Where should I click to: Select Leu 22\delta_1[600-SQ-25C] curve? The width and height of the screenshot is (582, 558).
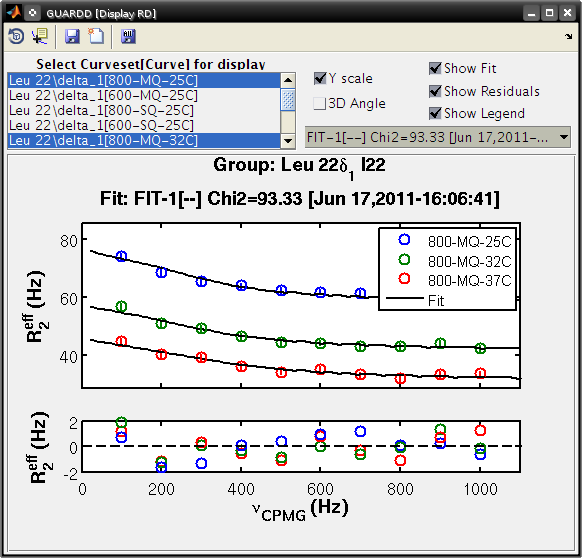(x=144, y=125)
